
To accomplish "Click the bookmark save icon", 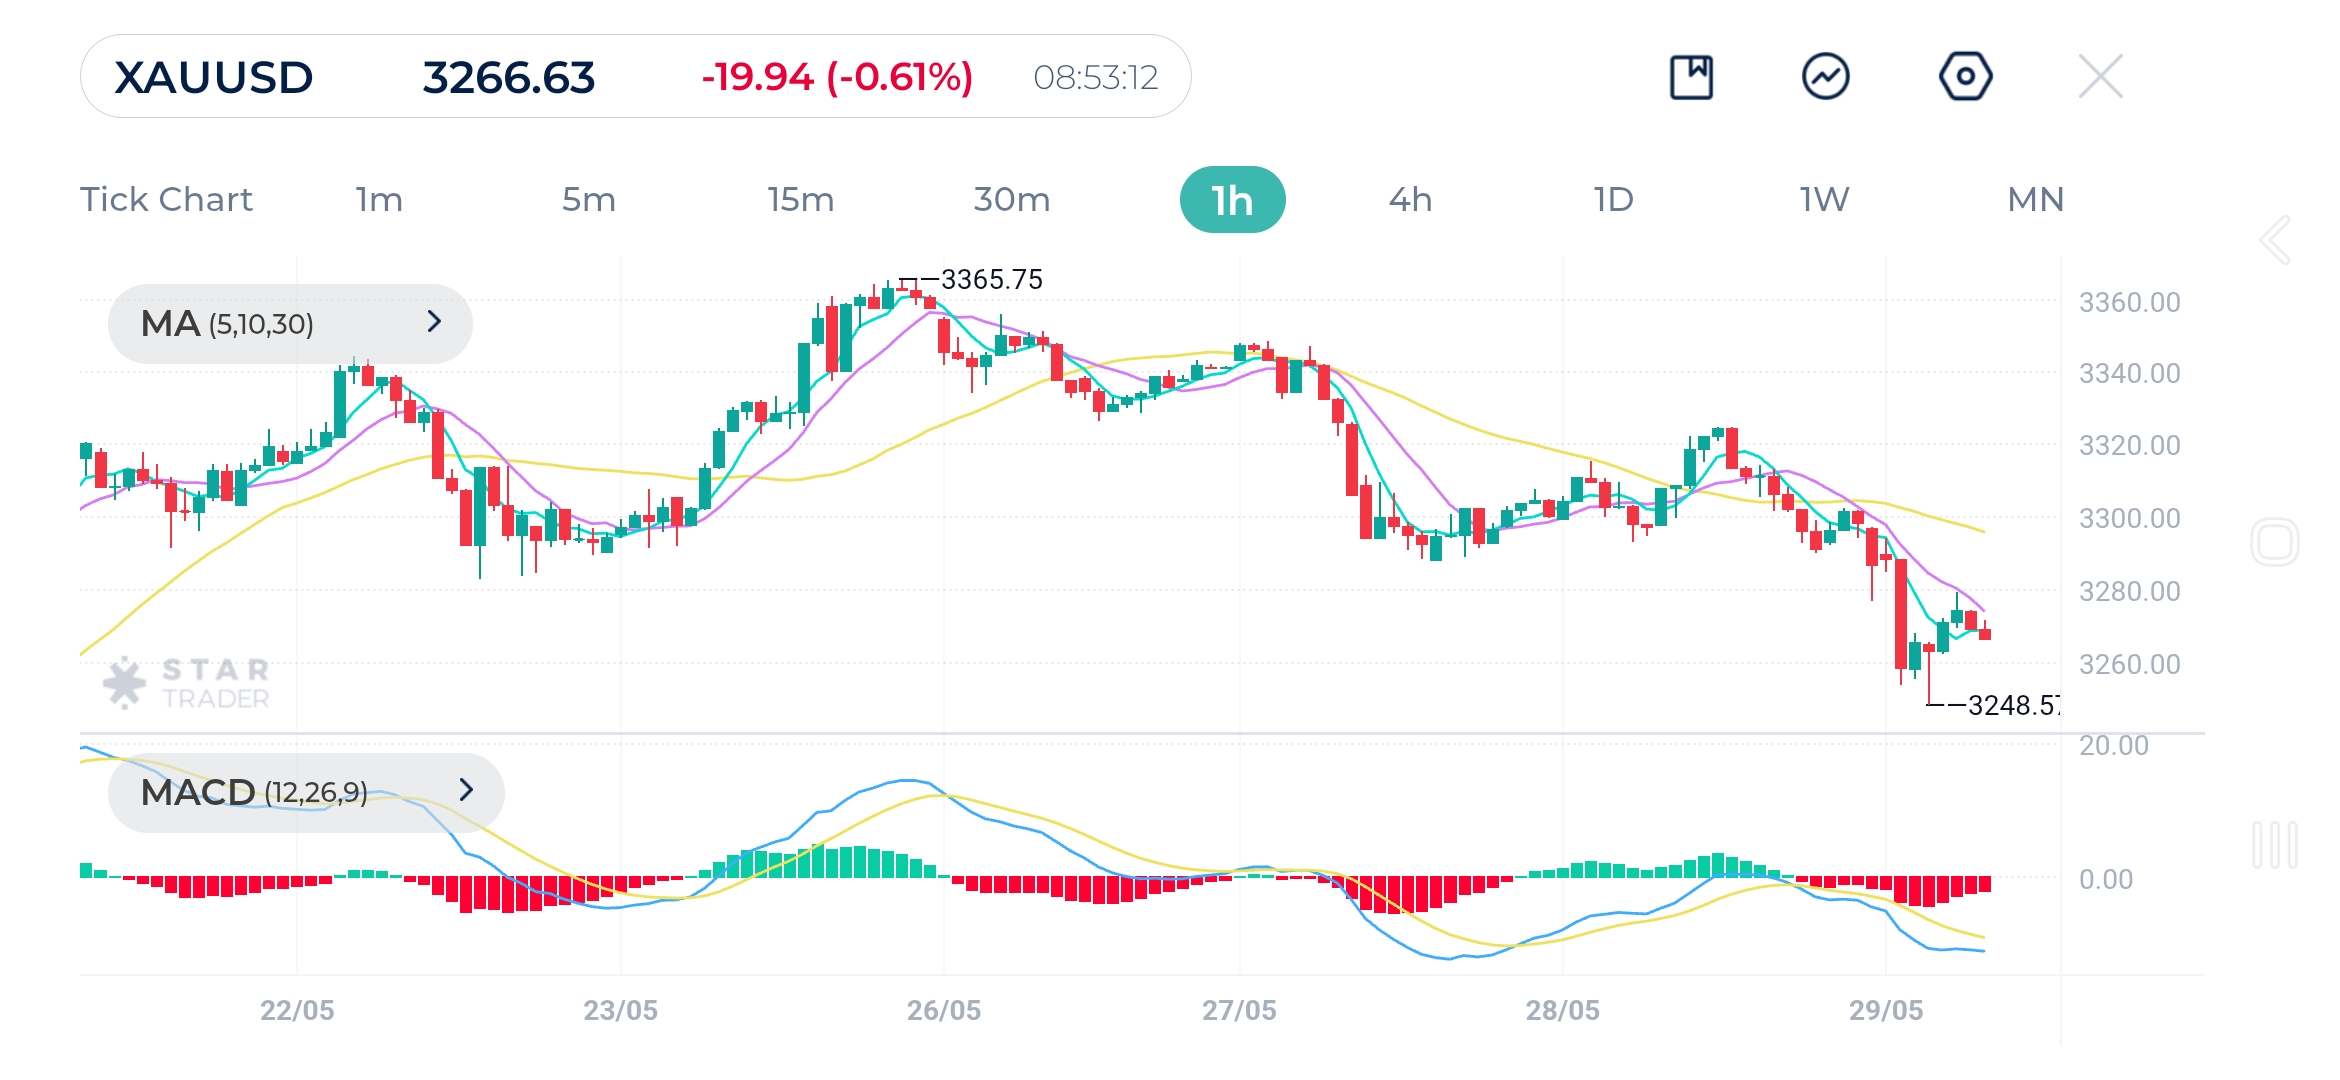I will [x=1691, y=77].
